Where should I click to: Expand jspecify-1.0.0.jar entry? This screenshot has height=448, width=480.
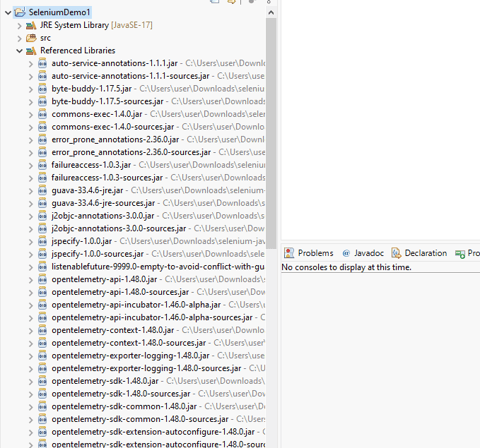(31, 241)
